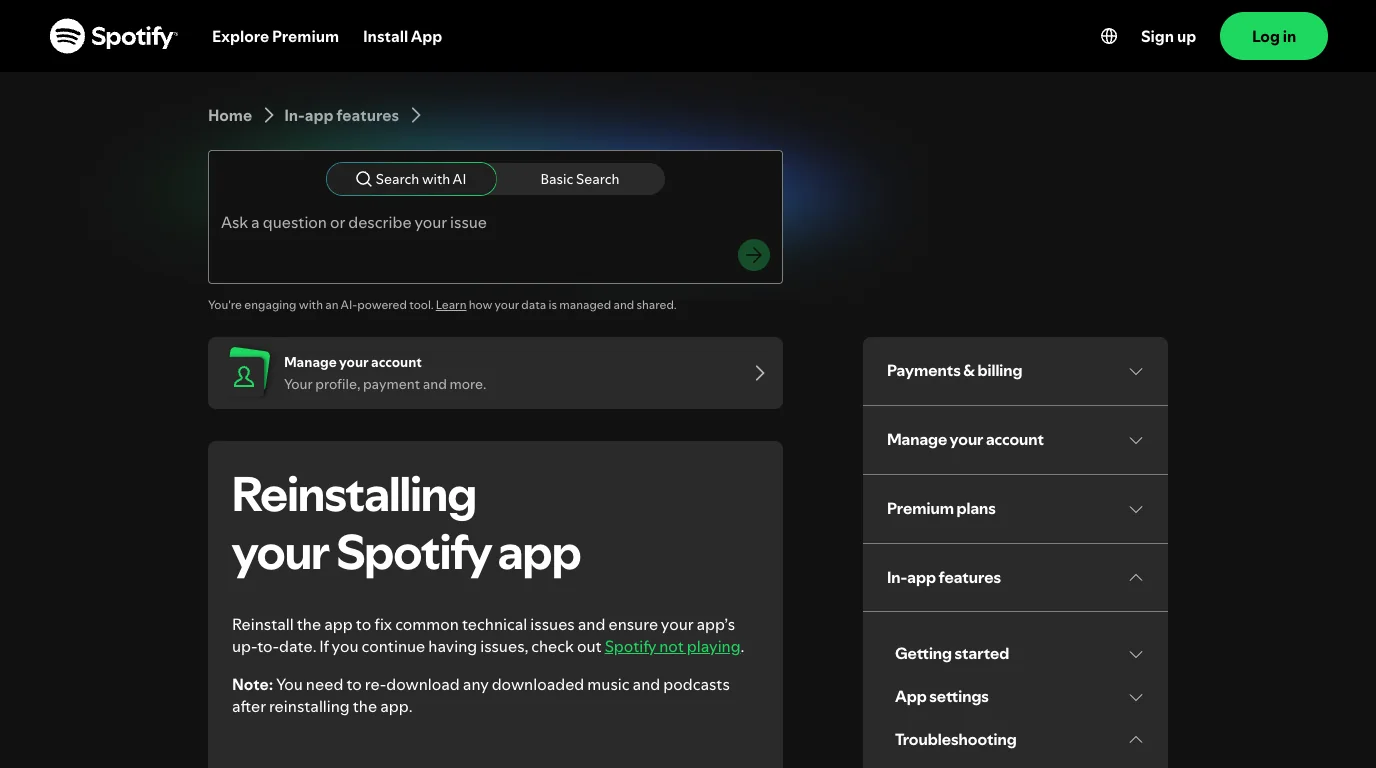Click the chevron on the Manage your account card
Viewport: 1376px width, 768px height.
pyautogui.click(x=760, y=373)
